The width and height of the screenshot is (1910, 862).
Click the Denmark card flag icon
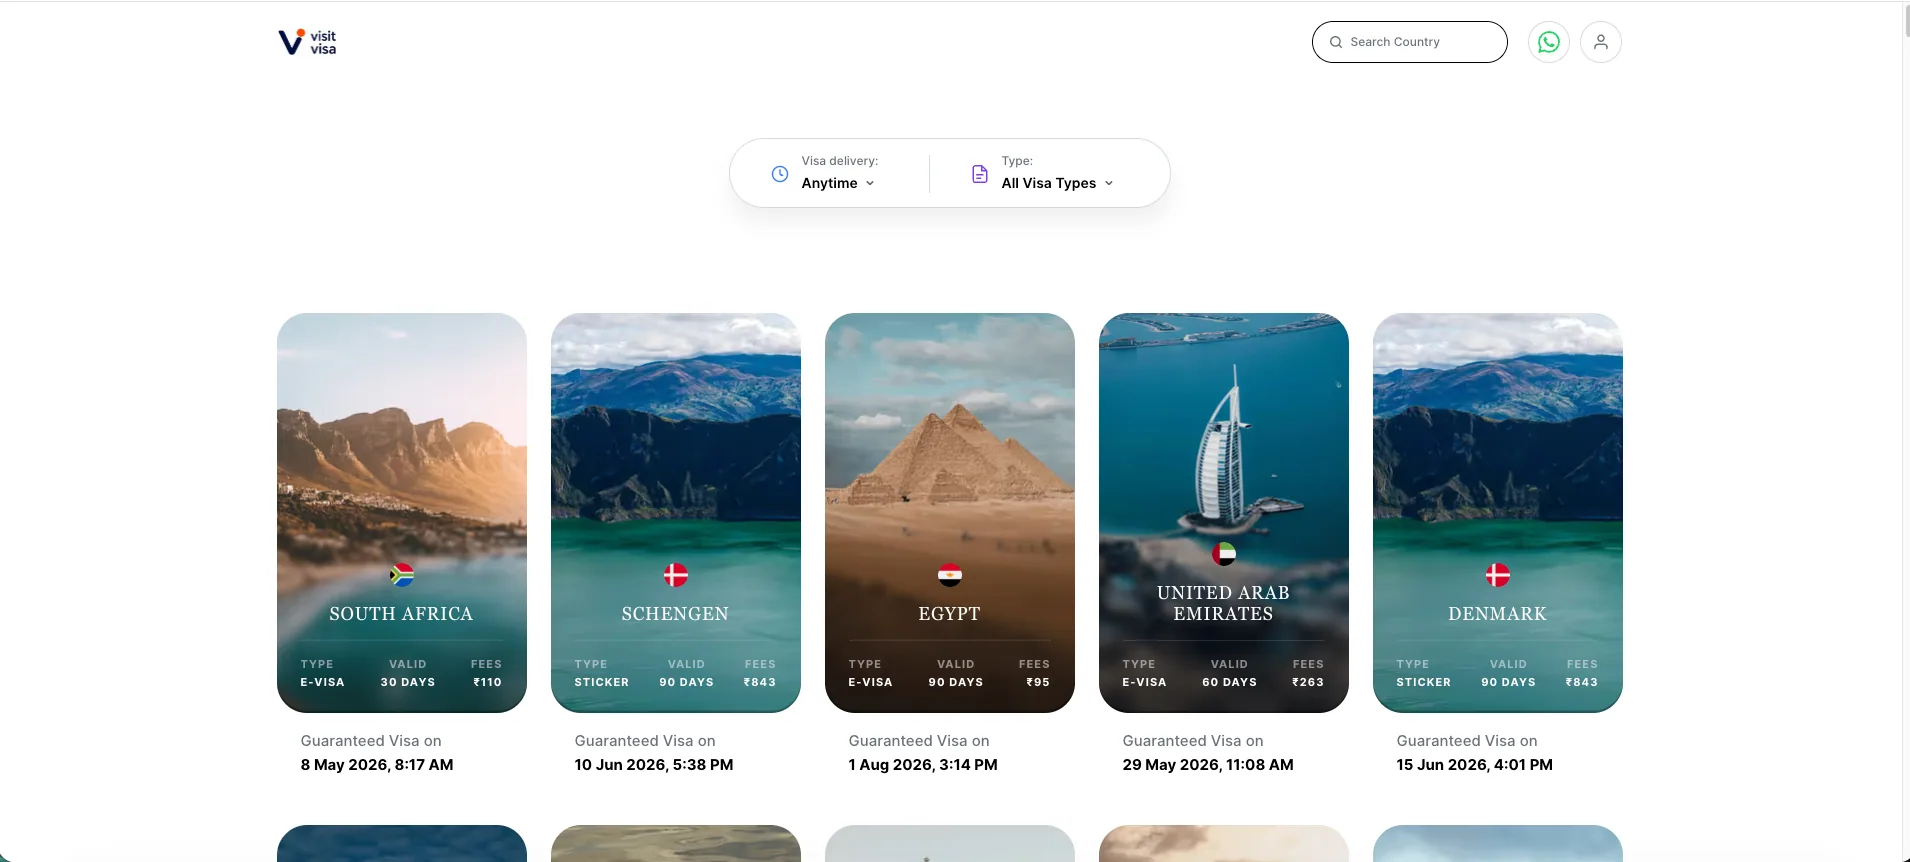tap(1497, 575)
